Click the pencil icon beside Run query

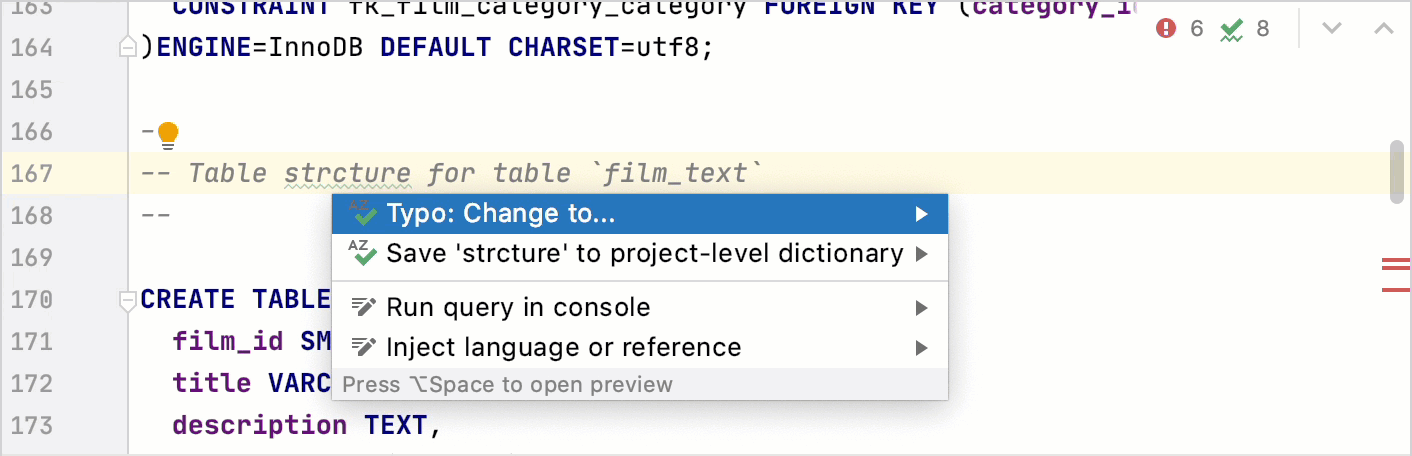pos(362,307)
